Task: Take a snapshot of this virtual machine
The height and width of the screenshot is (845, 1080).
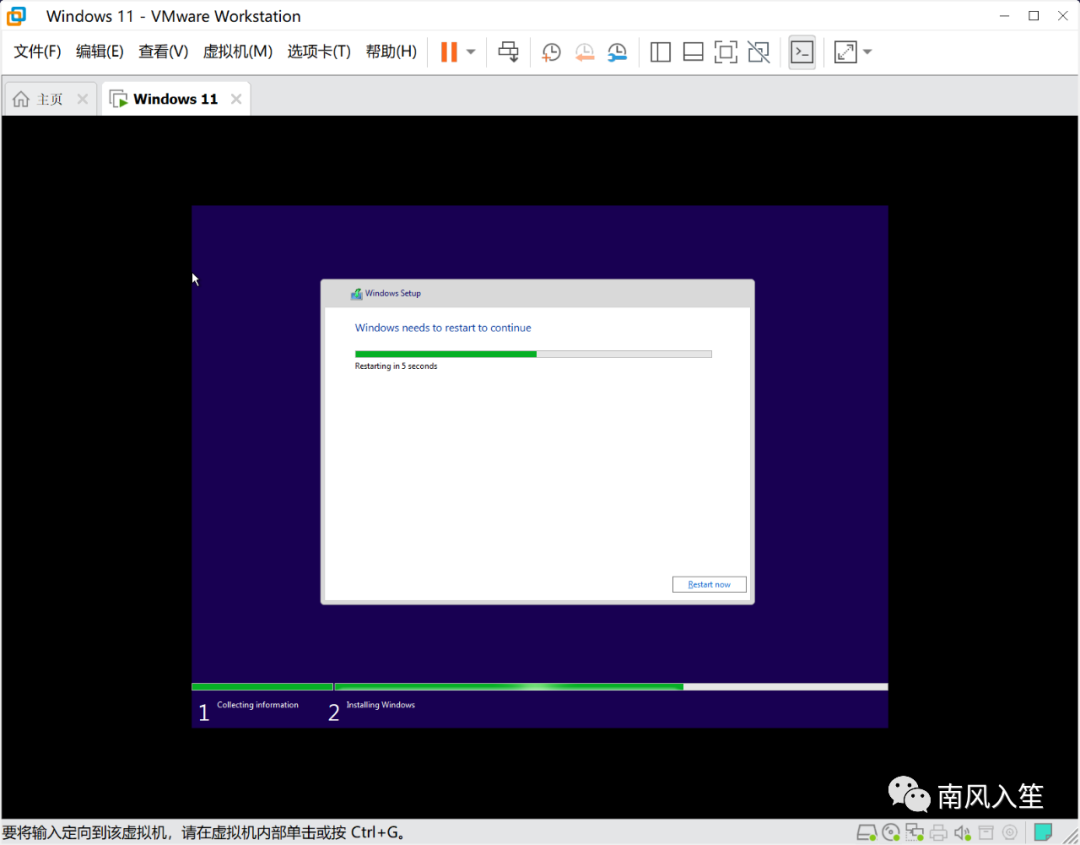Action: 551,52
